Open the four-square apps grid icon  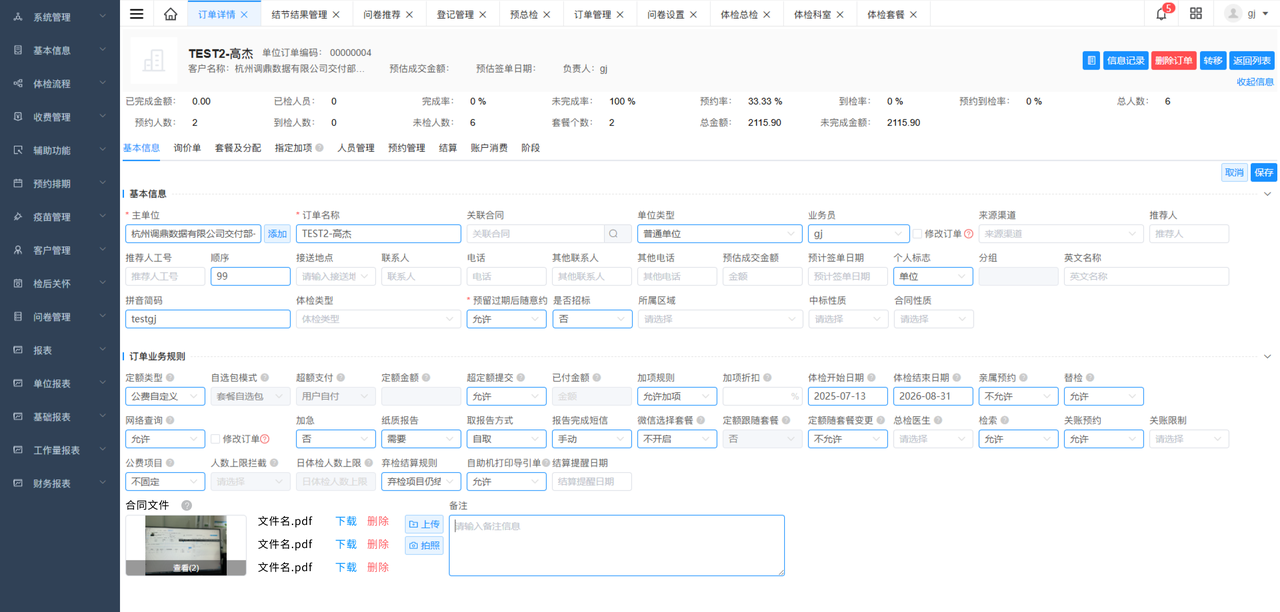[1196, 14]
